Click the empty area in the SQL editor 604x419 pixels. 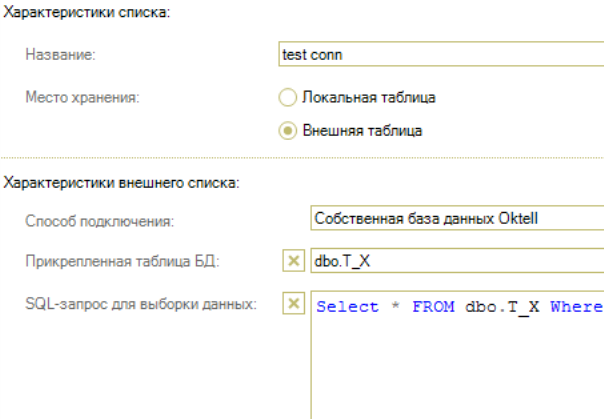tap(457, 370)
